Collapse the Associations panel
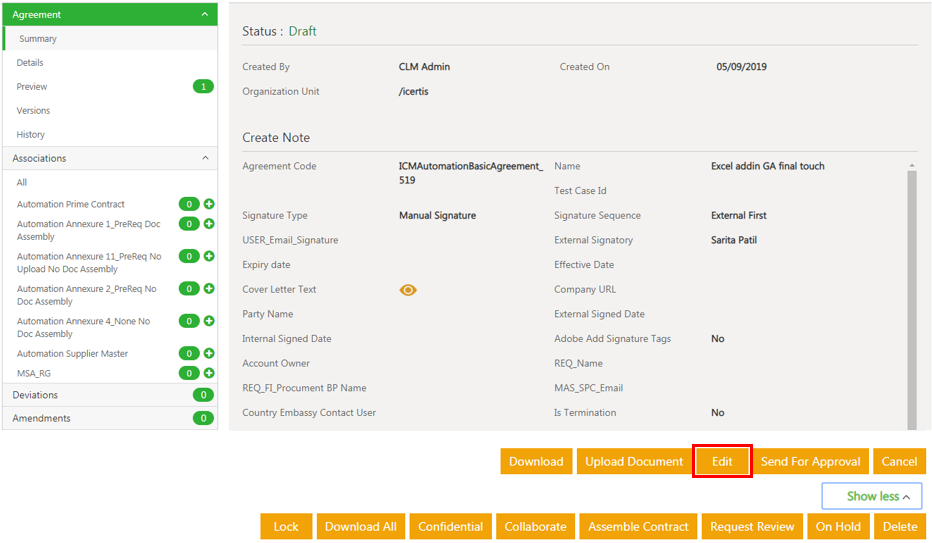 point(205,158)
